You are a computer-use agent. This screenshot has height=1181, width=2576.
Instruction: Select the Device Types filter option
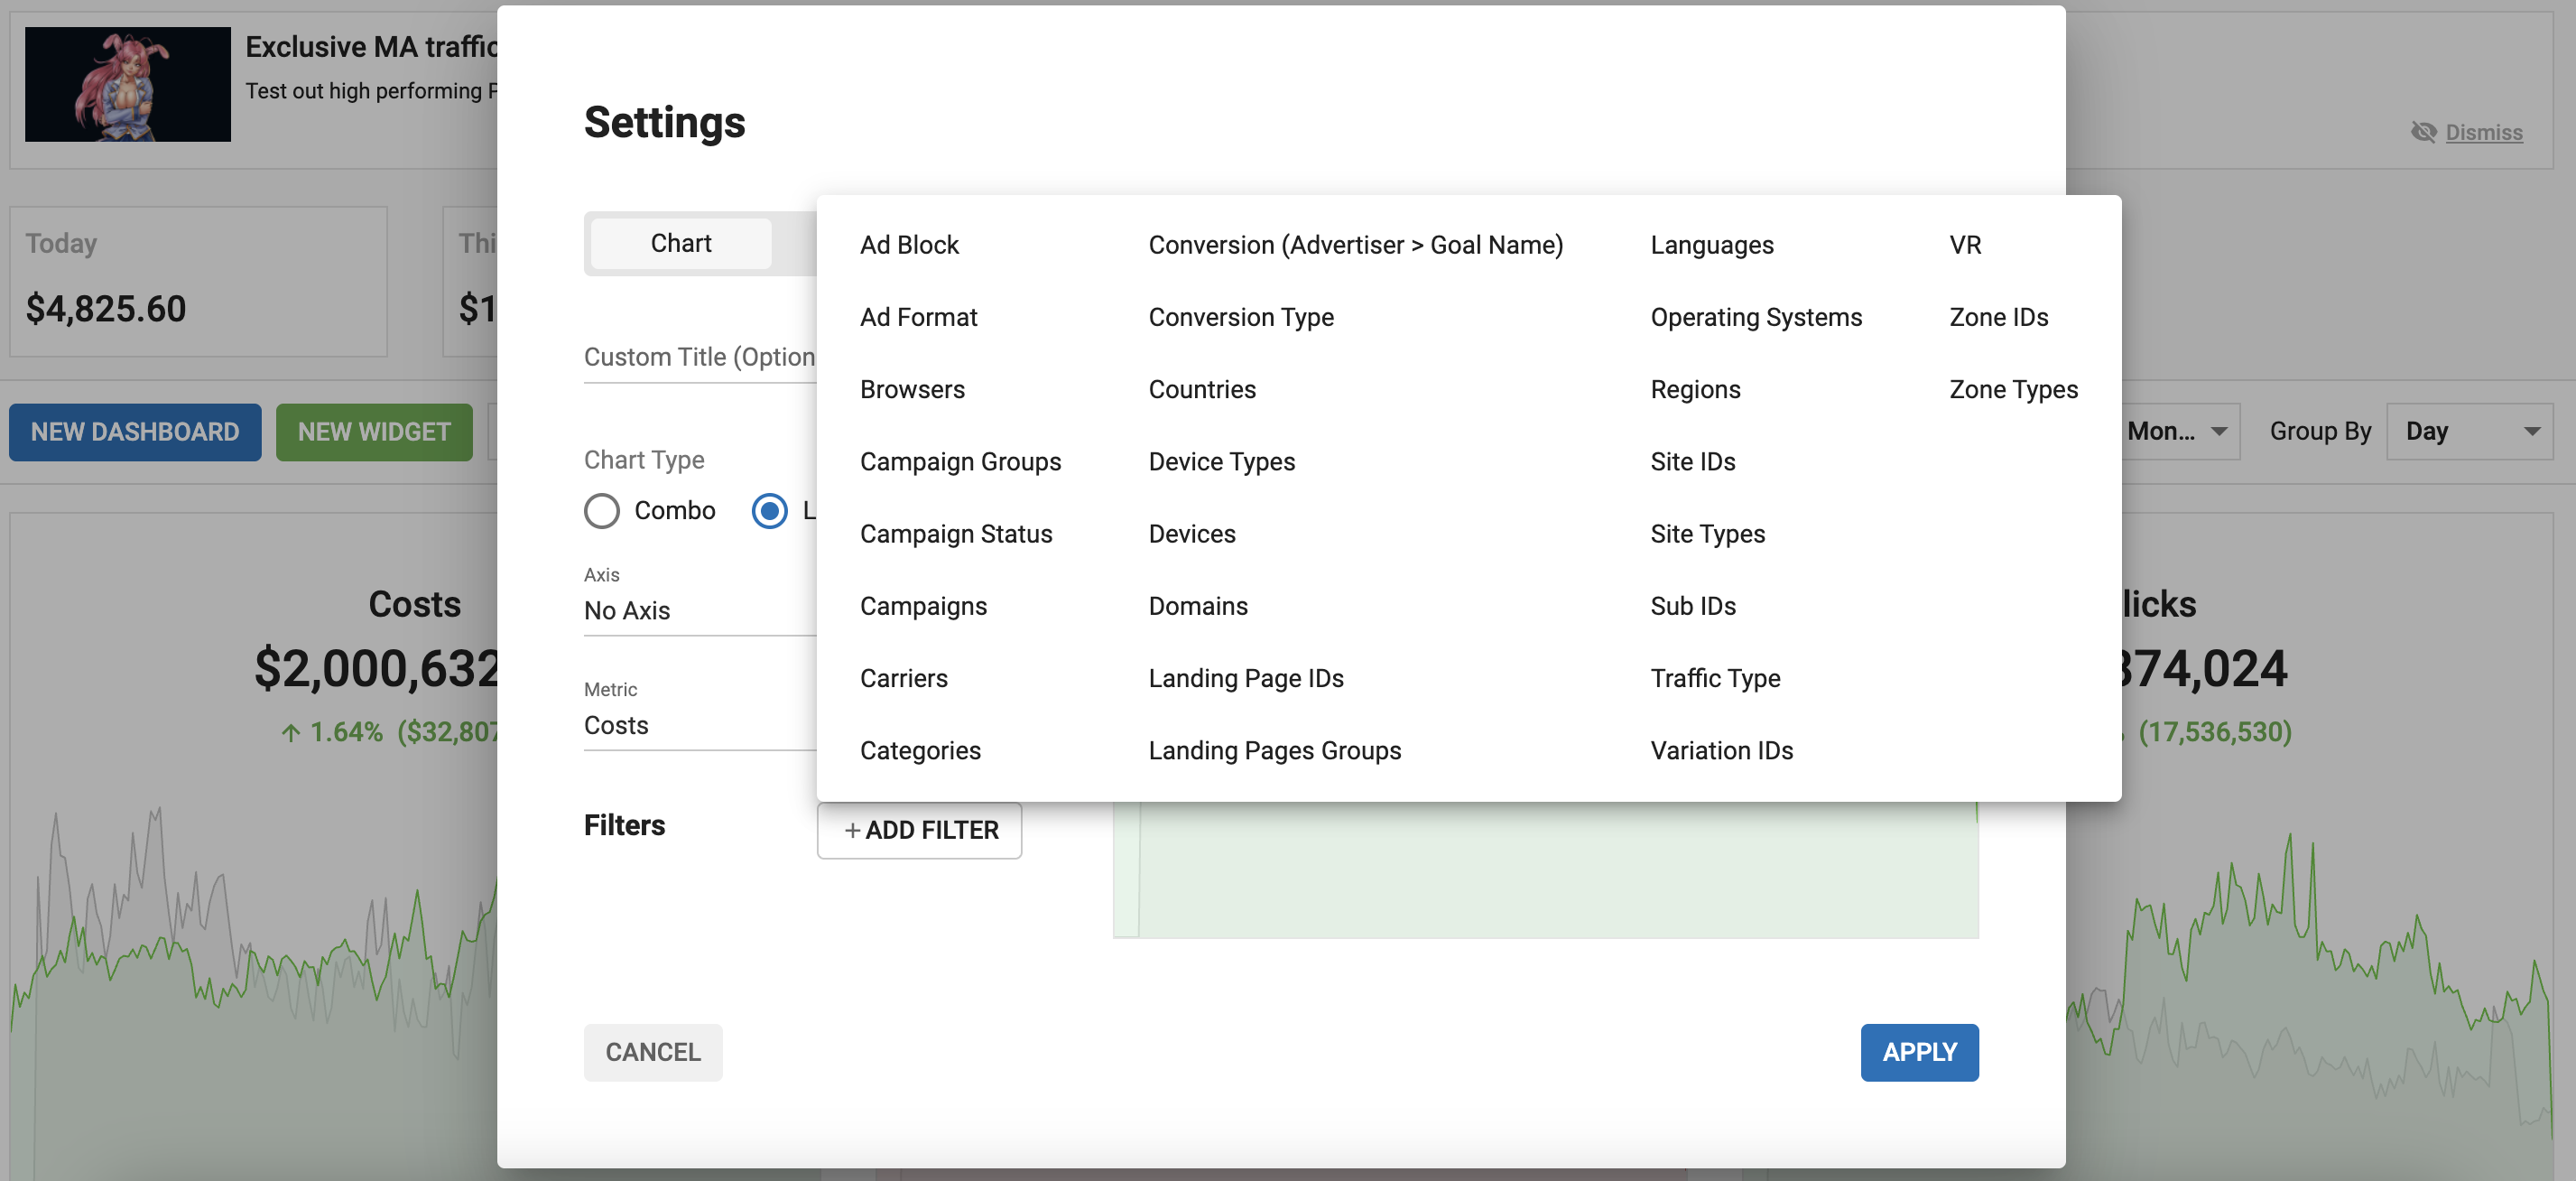1224,460
